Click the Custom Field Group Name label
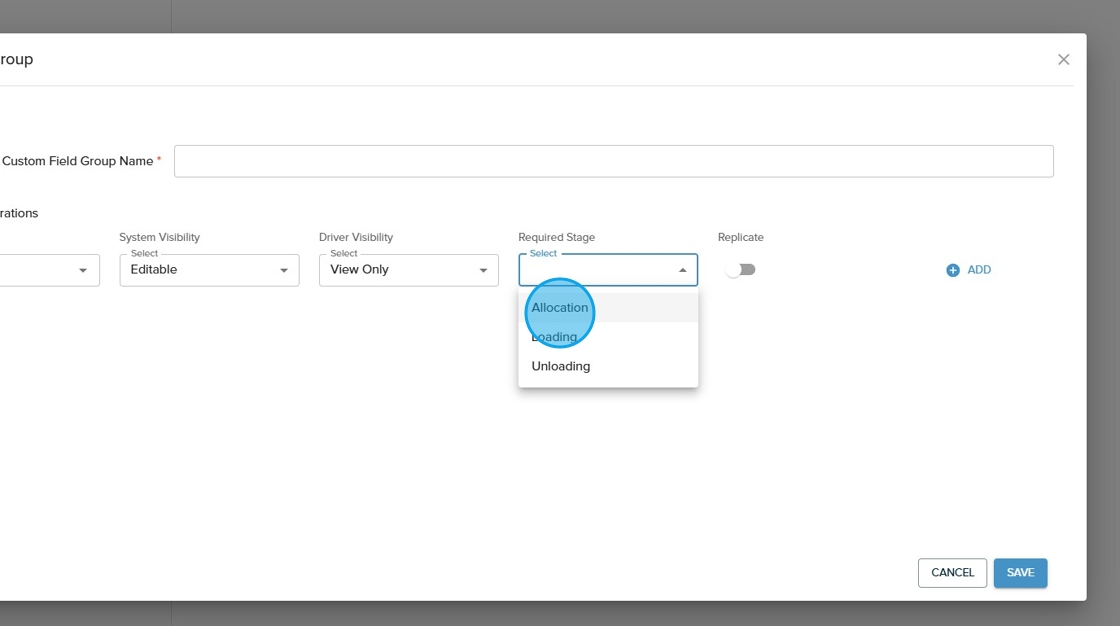The image size is (1120, 626). click(x=77, y=161)
